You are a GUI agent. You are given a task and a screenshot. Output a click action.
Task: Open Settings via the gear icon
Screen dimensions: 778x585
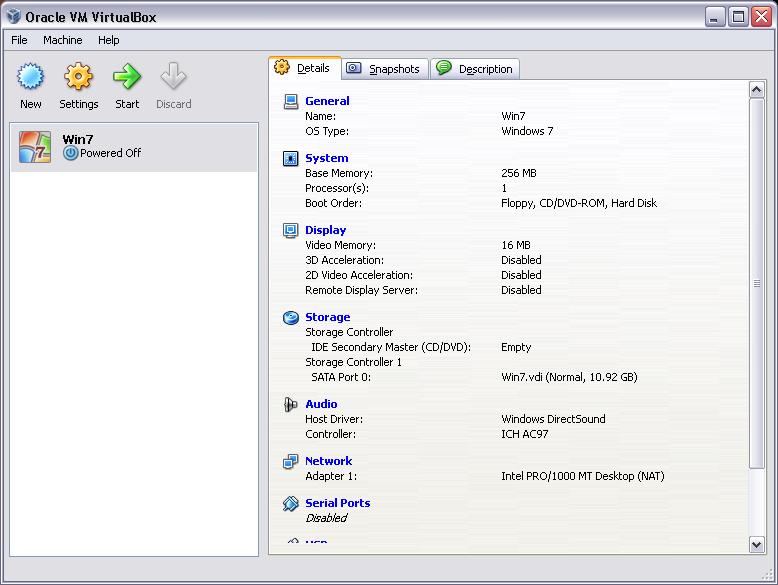(x=78, y=76)
